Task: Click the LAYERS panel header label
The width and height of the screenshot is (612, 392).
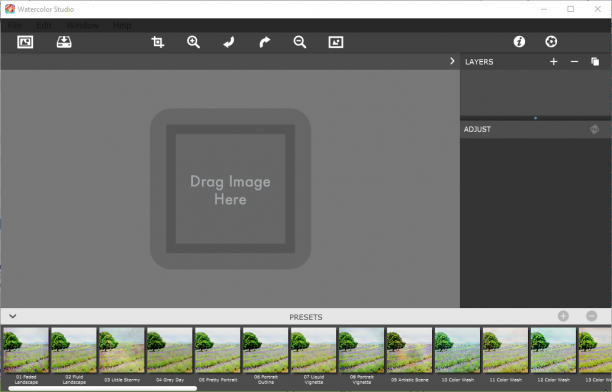Action: pos(479,62)
